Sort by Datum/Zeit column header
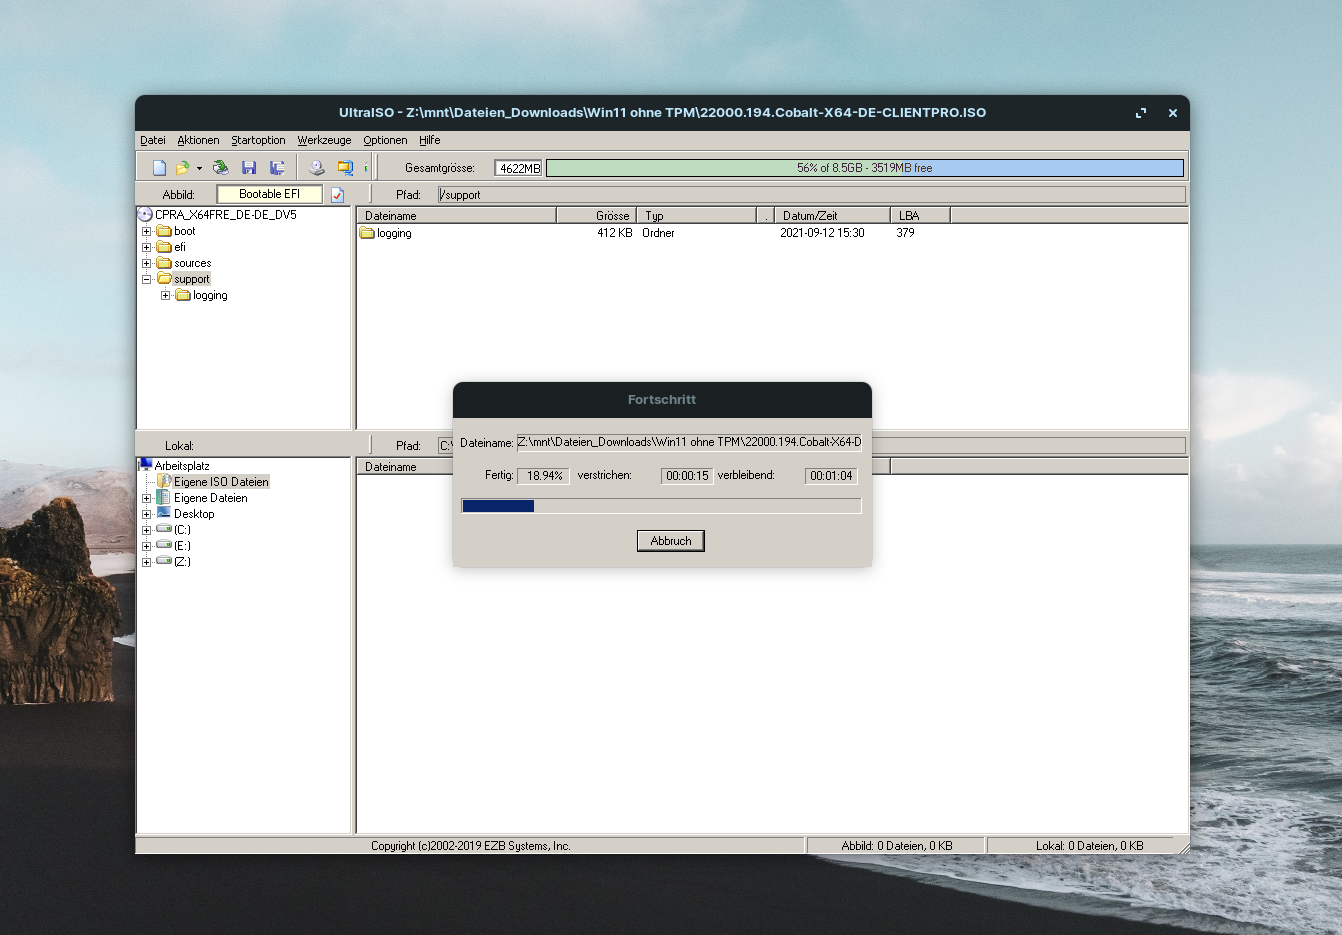The height and width of the screenshot is (935, 1342). (832, 216)
